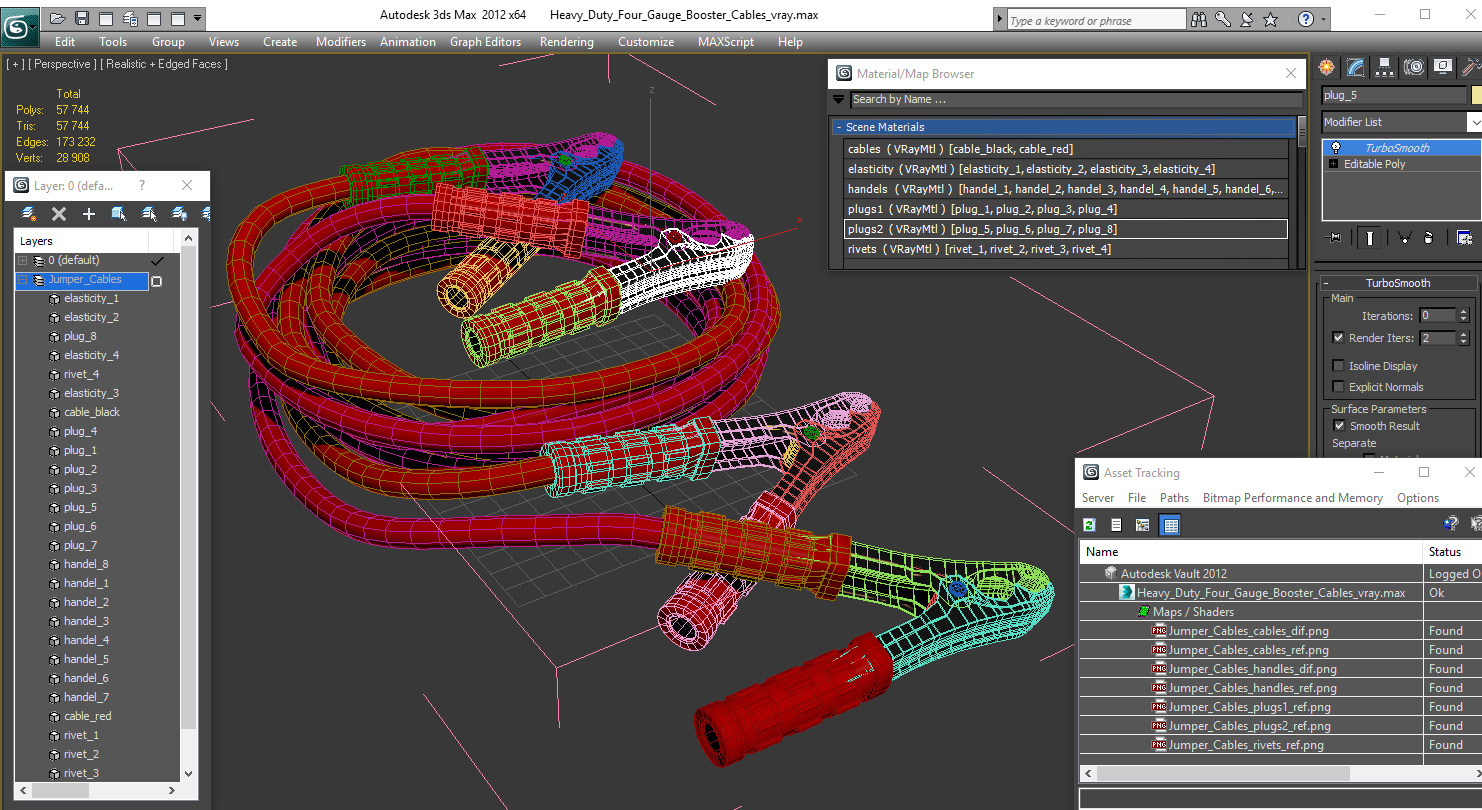Screen dimensions: 1482x810
Task: Collapse the Jumper_Cables layer tree node
Action: 22,280
